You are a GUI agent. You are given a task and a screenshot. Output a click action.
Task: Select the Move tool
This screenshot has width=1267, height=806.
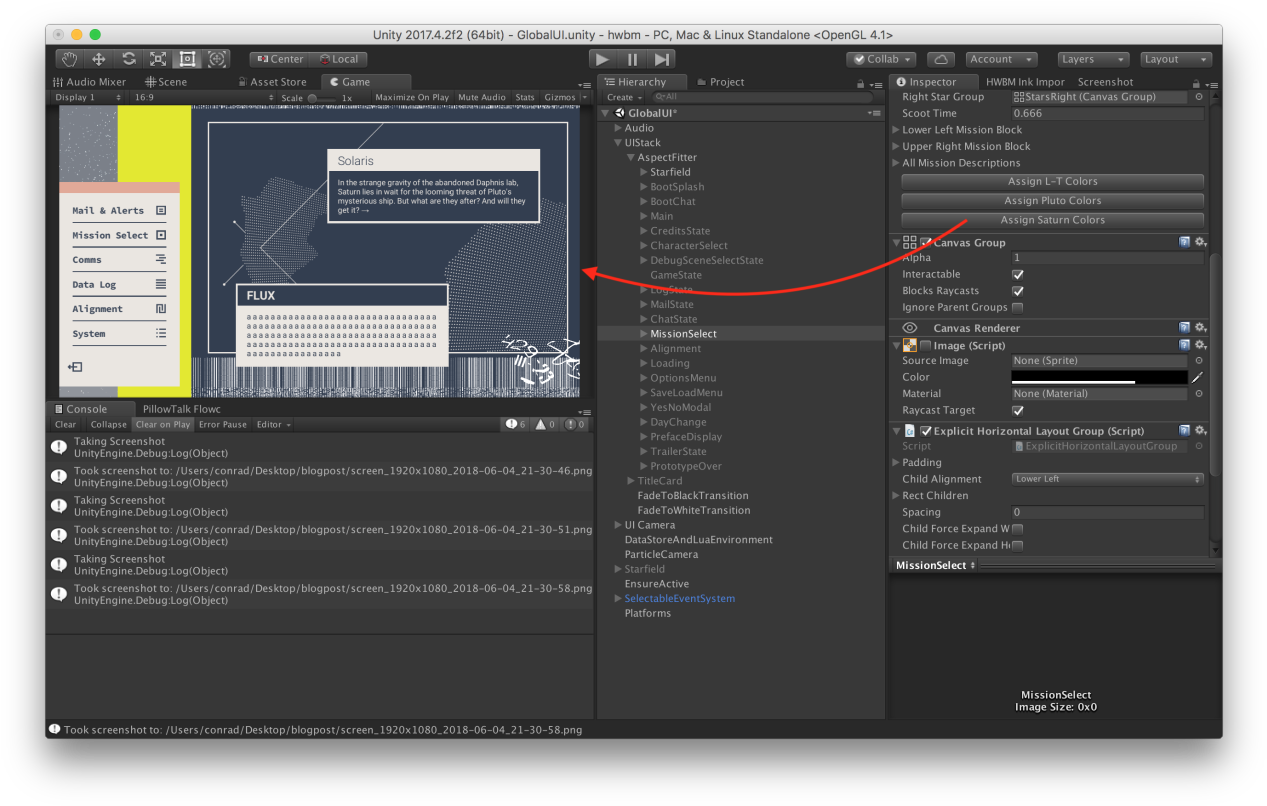click(x=99, y=59)
